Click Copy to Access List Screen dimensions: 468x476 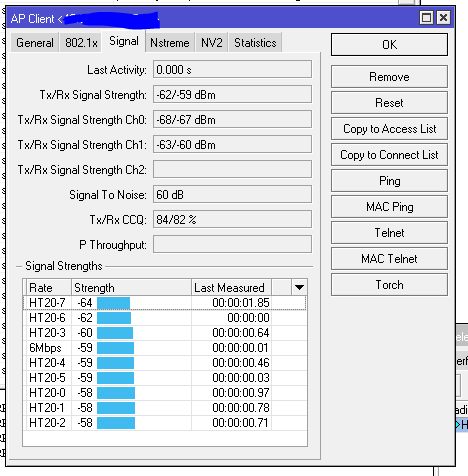(389, 129)
